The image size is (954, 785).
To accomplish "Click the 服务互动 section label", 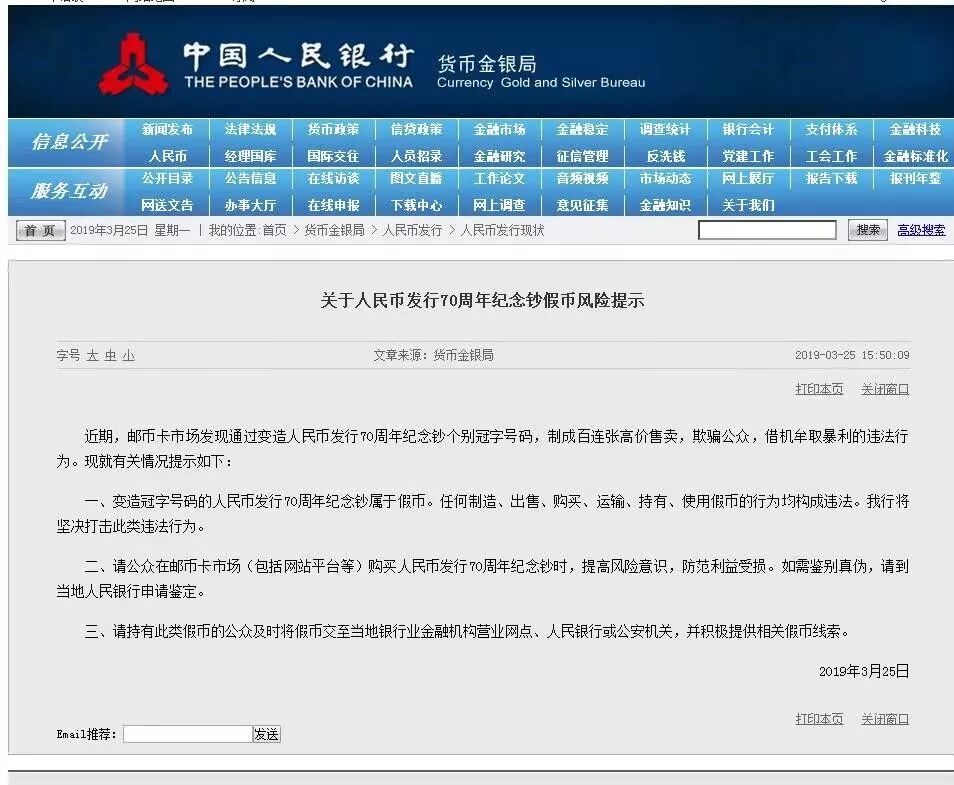I will tap(69, 191).
